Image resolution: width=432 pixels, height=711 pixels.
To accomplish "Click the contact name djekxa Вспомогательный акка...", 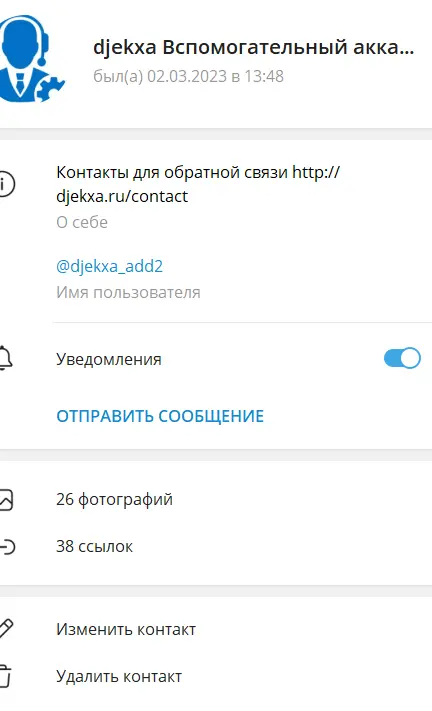I will tap(253, 47).
